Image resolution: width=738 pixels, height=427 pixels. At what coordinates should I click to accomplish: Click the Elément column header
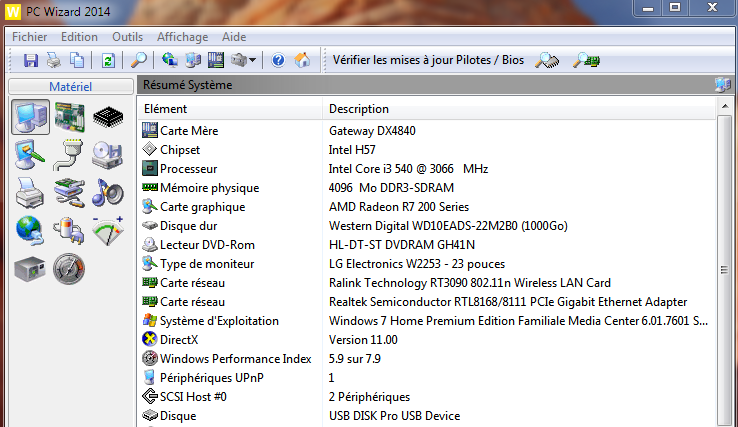[230, 109]
